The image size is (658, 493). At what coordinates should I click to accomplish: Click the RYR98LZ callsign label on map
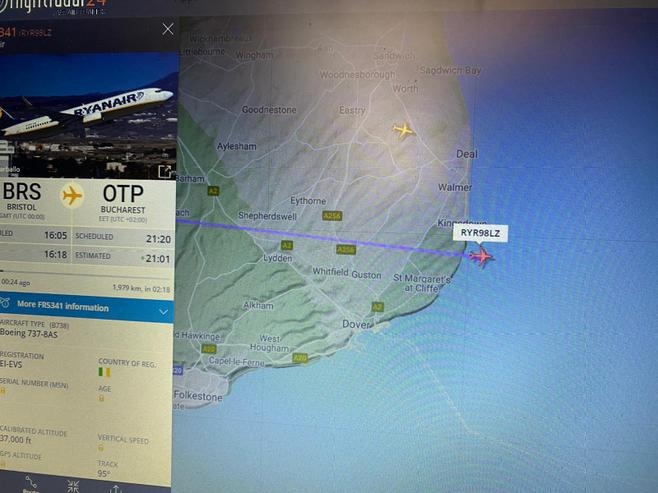480,233
